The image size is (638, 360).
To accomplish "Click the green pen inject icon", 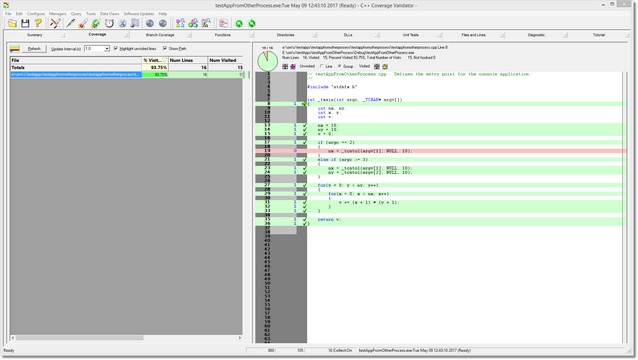I will click(x=70, y=24).
